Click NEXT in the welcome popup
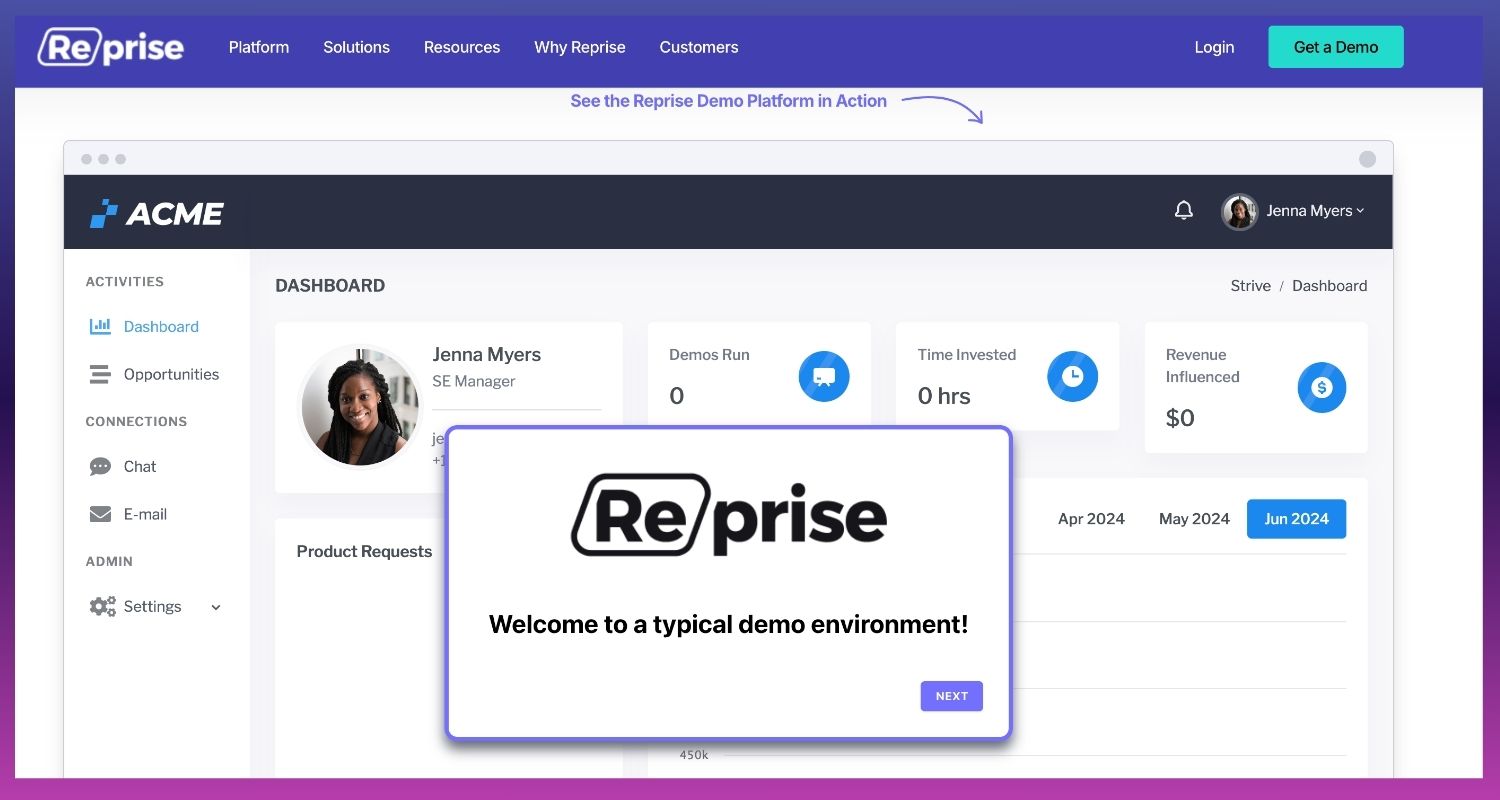The height and width of the screenshot is (800, 1500). point(951,696)
